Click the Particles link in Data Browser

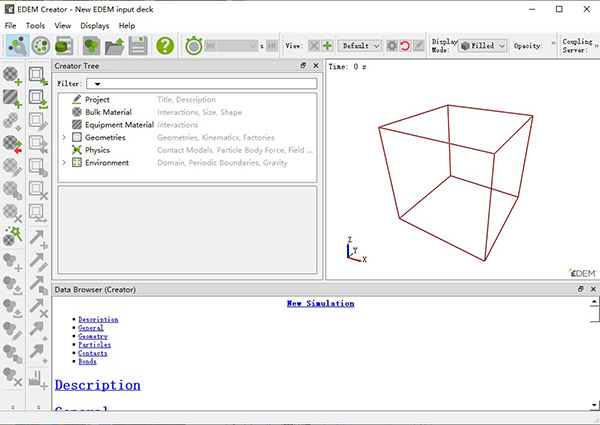(x=92, y=345)
